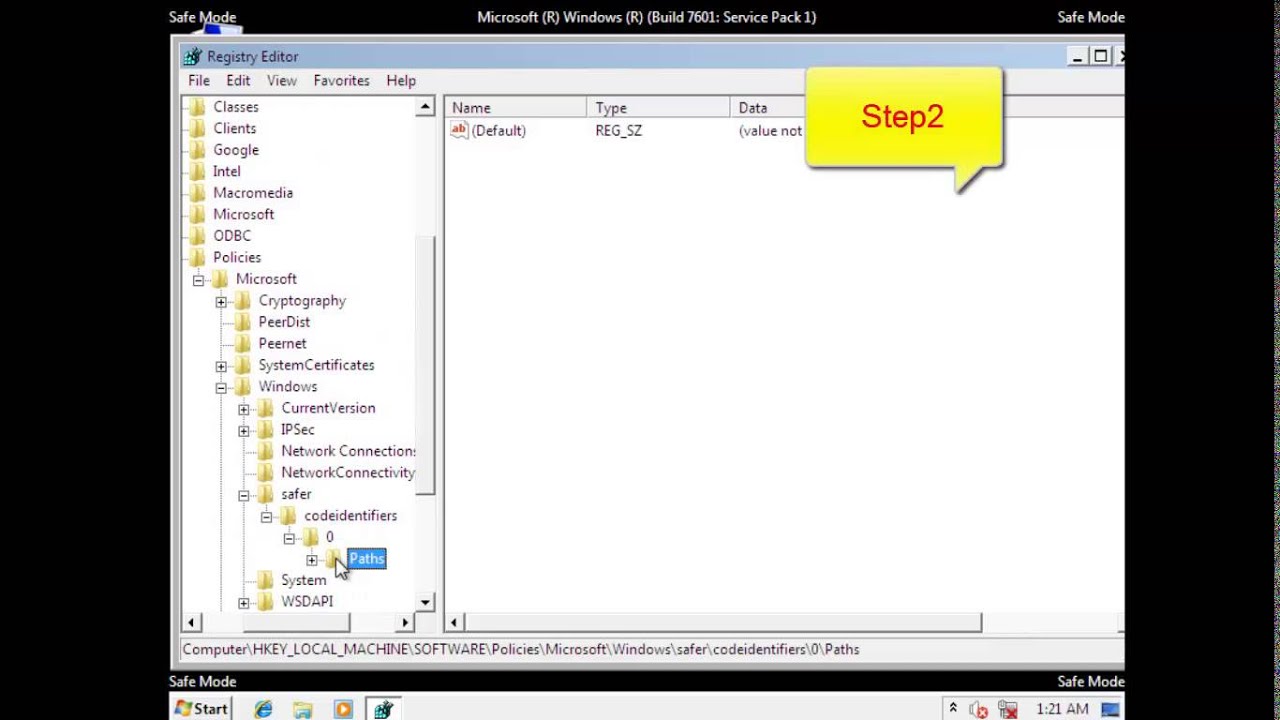Viewport: 1280px width, 720px height.
Task: Collapse the 0 key
Action: pyautogui.click(x=289, y=538)
